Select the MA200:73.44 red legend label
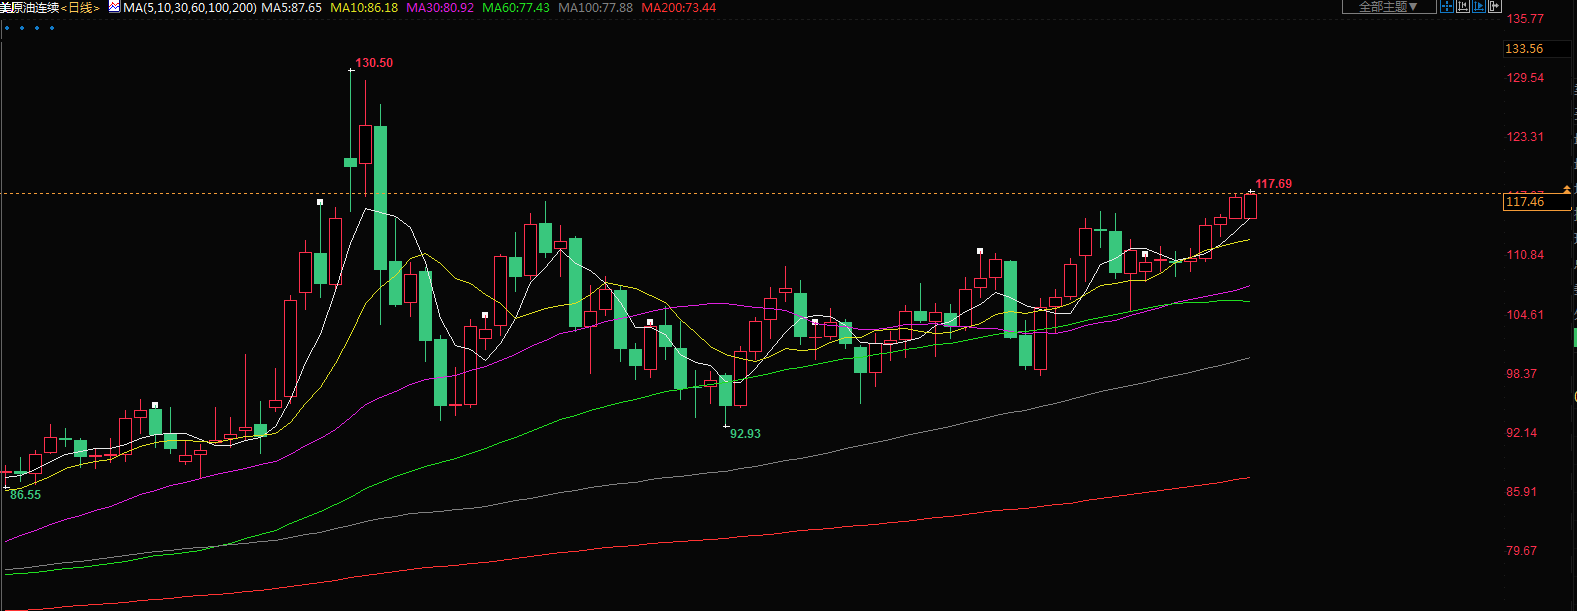1577x611 pixels. [678, 8]
